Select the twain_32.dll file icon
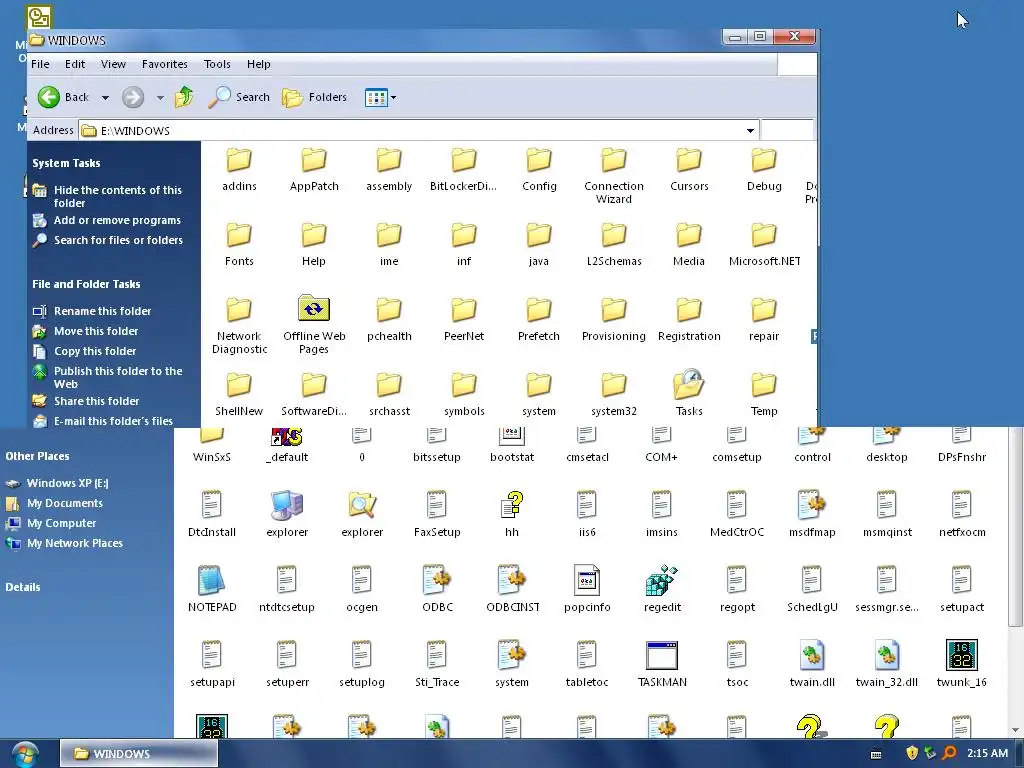This screenshot has height=768, width=1024. [887, 655]
